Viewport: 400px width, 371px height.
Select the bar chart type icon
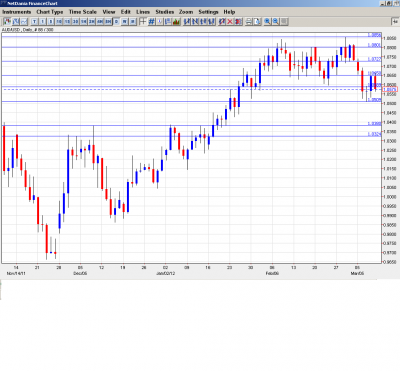coord(16,22)
